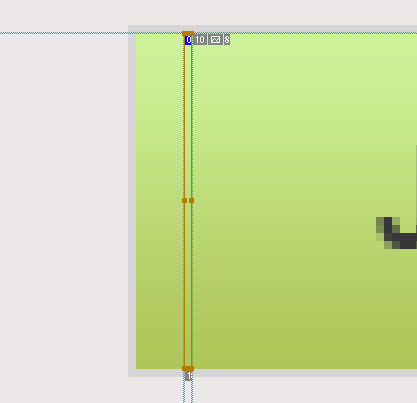417x403 pixels.
Task: Click the right middle orange slice handle
Action: [x=191, y=200]
